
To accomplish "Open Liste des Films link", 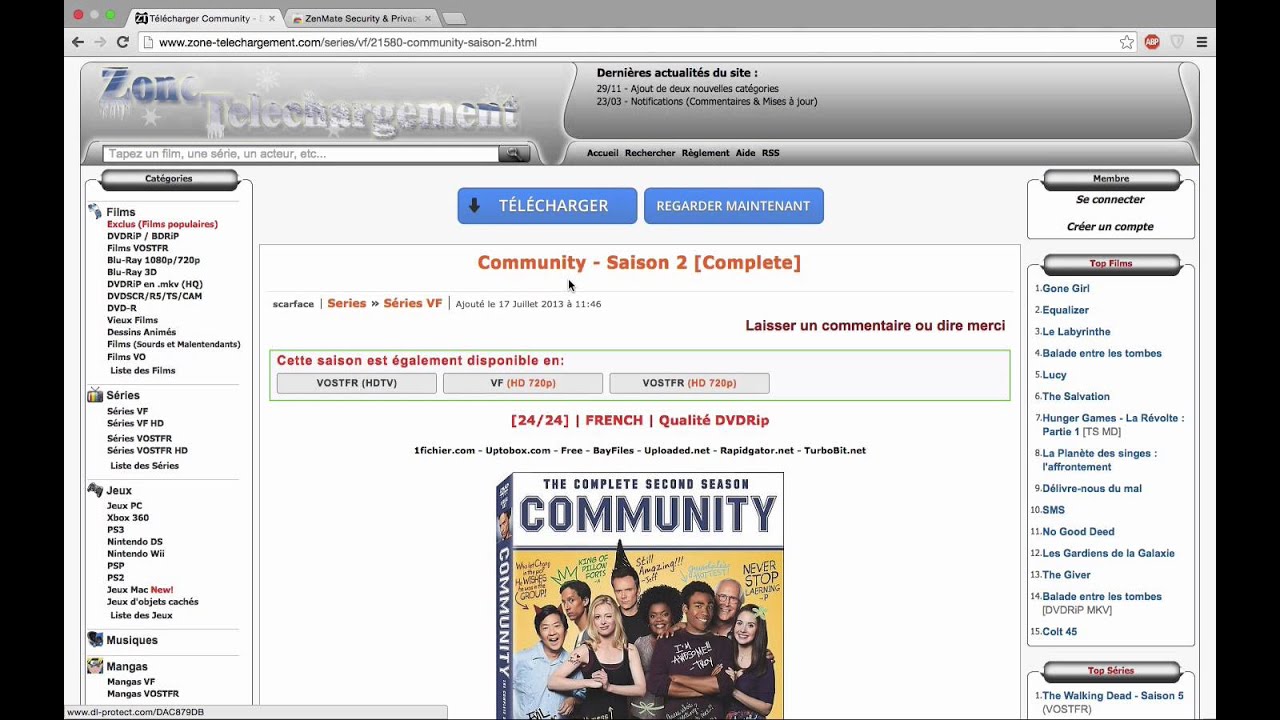I will [142, 370].
